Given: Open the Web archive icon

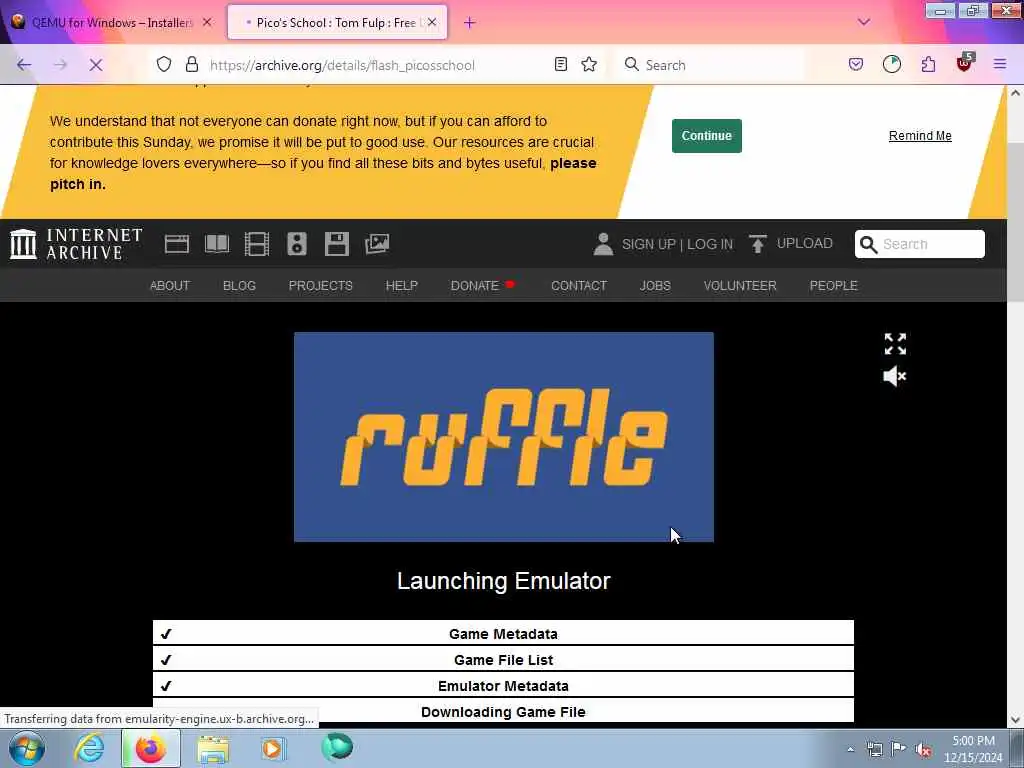Looking at the screenshot, I should coord(176,244).
